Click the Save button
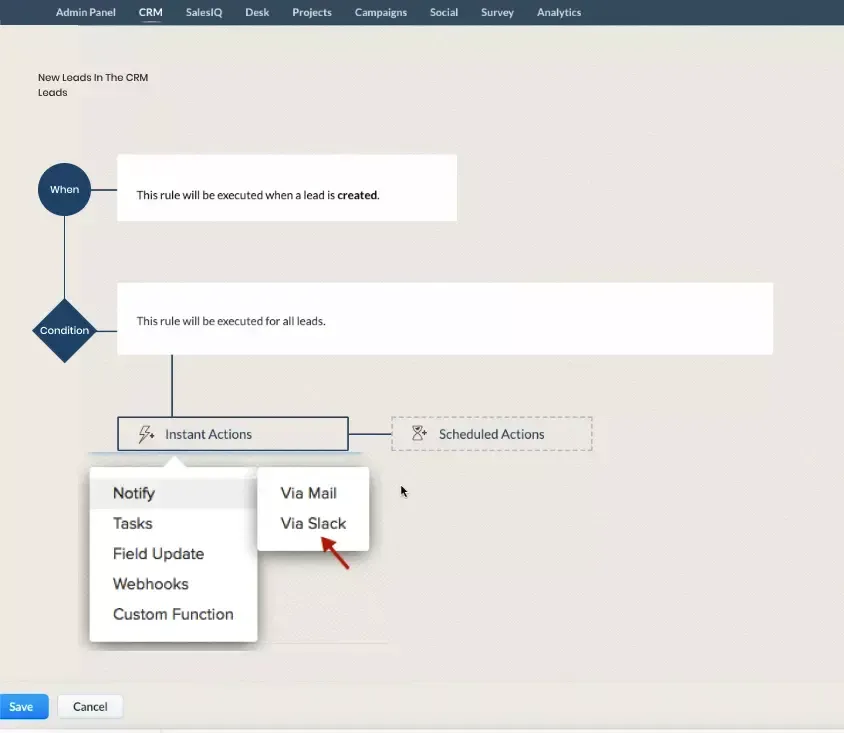Screen dimensions: 844x733 pos(22,706)
